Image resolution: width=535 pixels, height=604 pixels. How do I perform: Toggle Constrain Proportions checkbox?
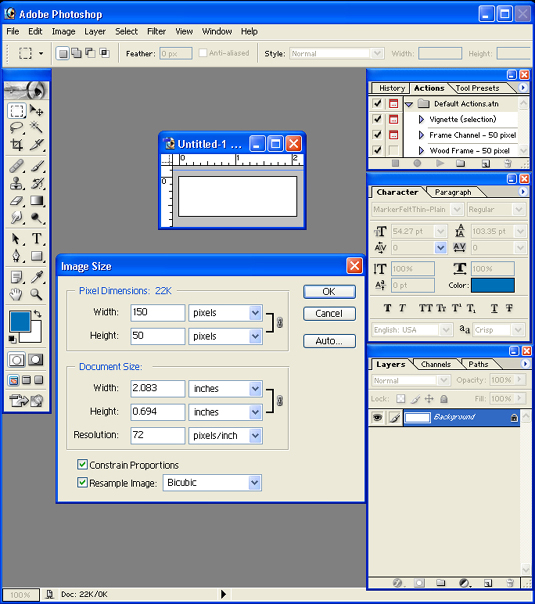point(82,465)
